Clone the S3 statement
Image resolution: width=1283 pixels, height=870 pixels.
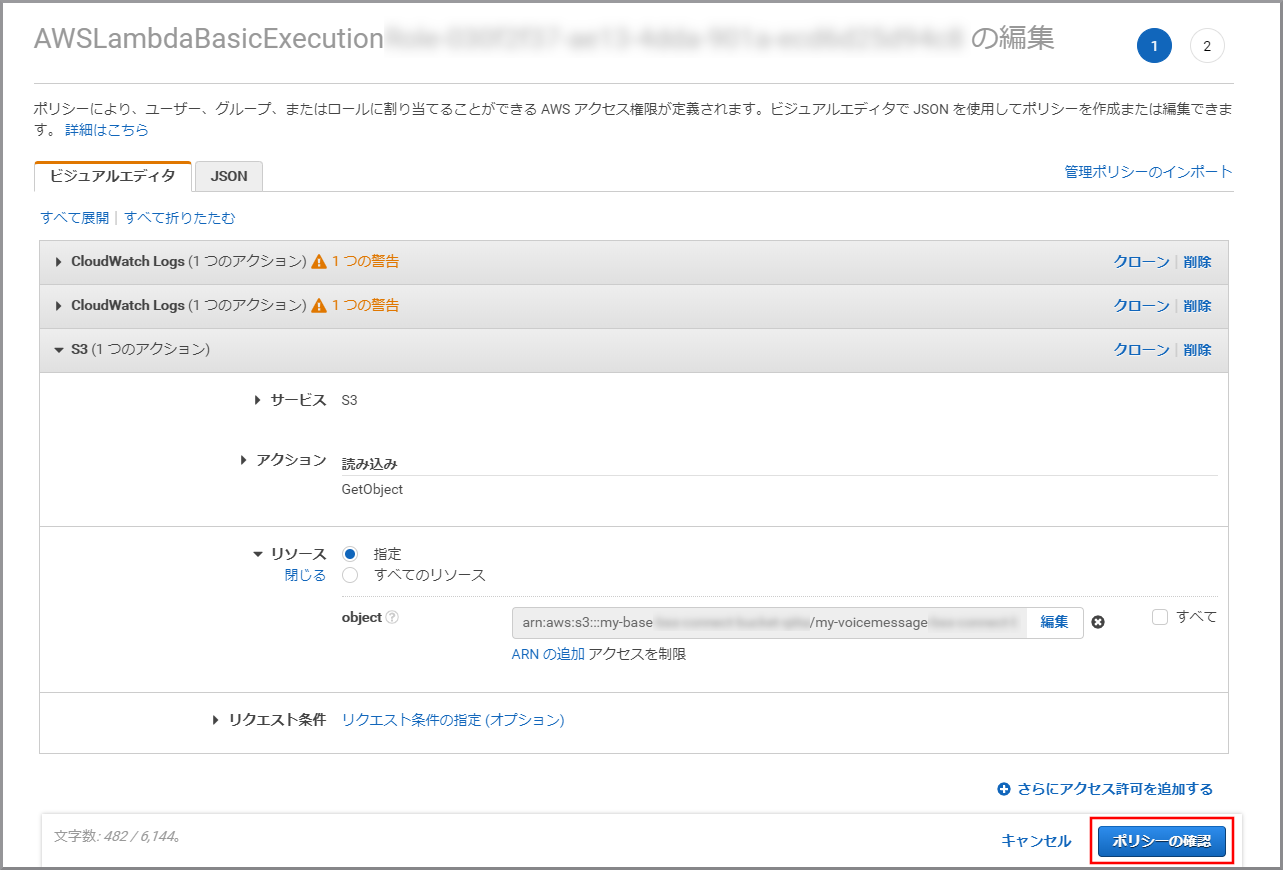tap(1141, 350)
